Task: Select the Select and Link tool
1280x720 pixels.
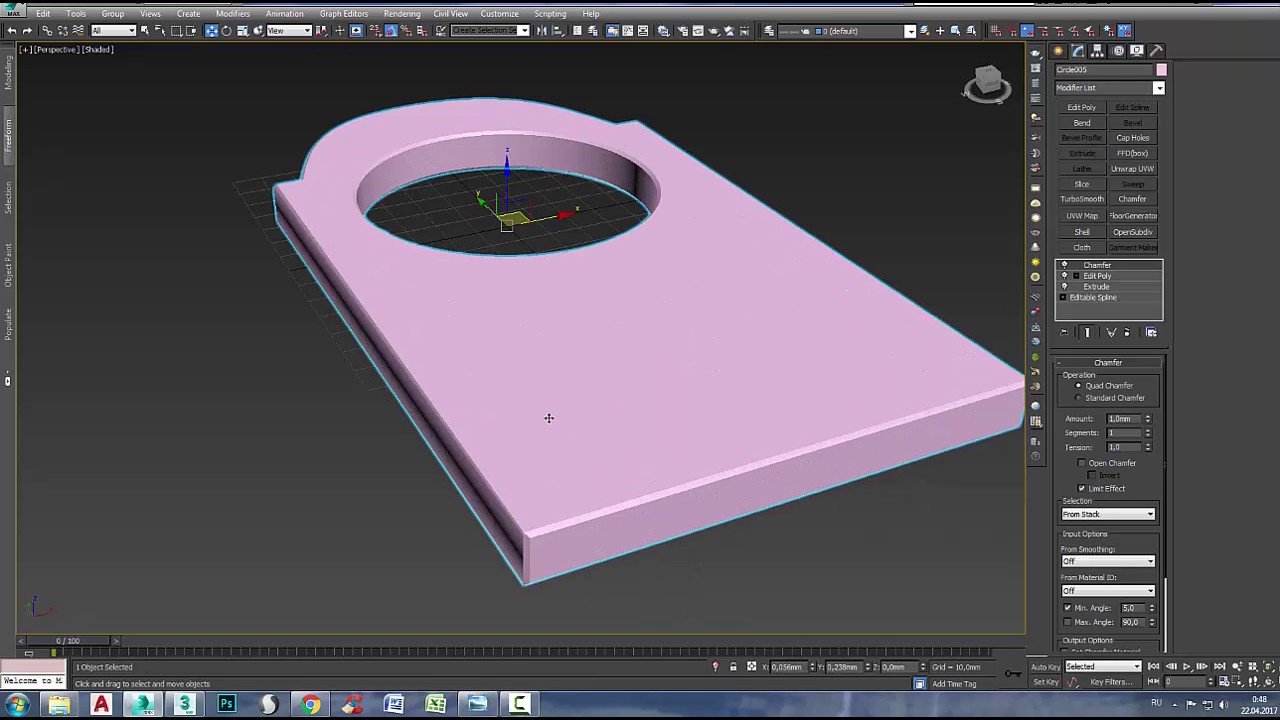Action: pyautogui.click(x=47, y=31)
